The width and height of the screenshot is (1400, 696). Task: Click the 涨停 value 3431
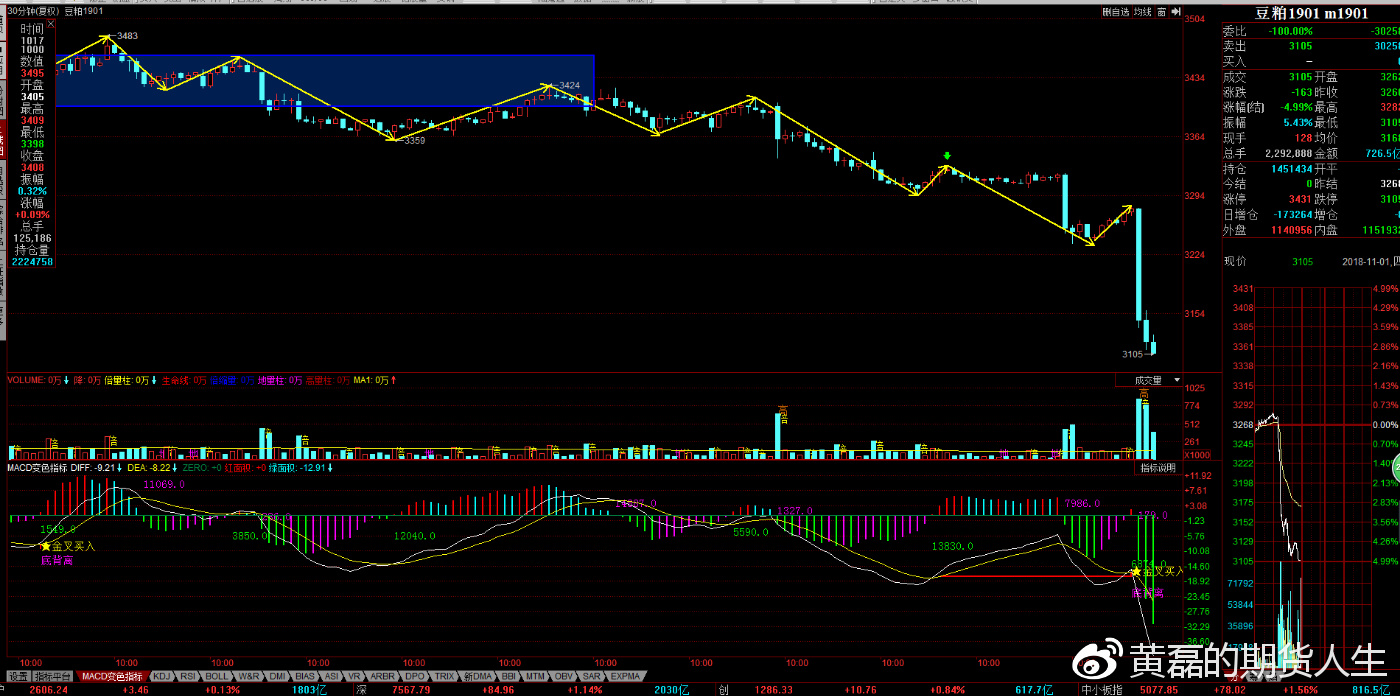[x=1300, y=199]
